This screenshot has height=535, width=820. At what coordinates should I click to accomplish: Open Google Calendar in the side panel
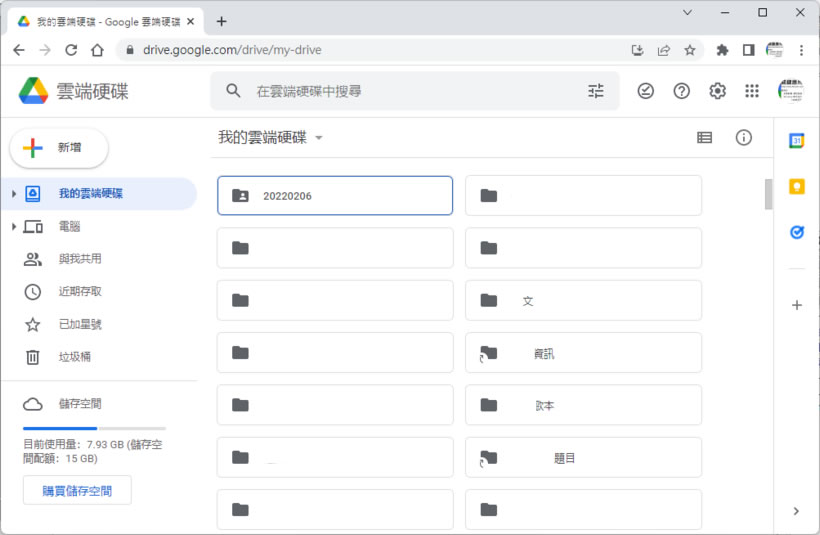796,141
